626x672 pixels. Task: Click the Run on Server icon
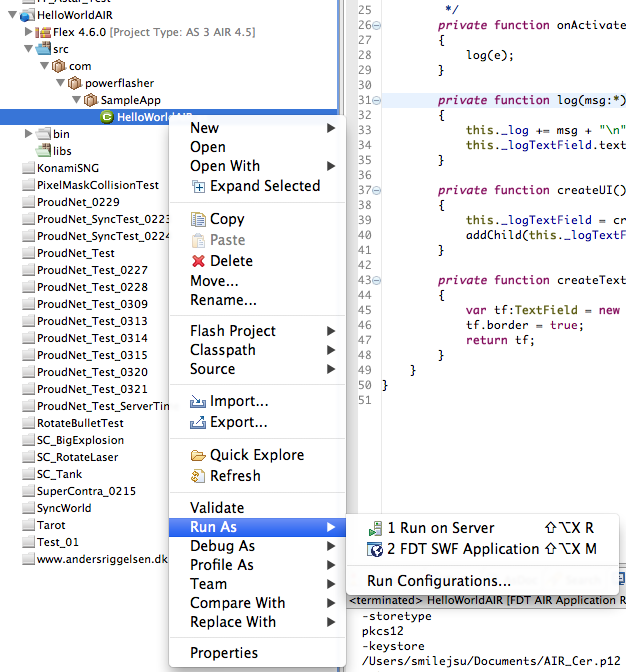tap(375, 528)
